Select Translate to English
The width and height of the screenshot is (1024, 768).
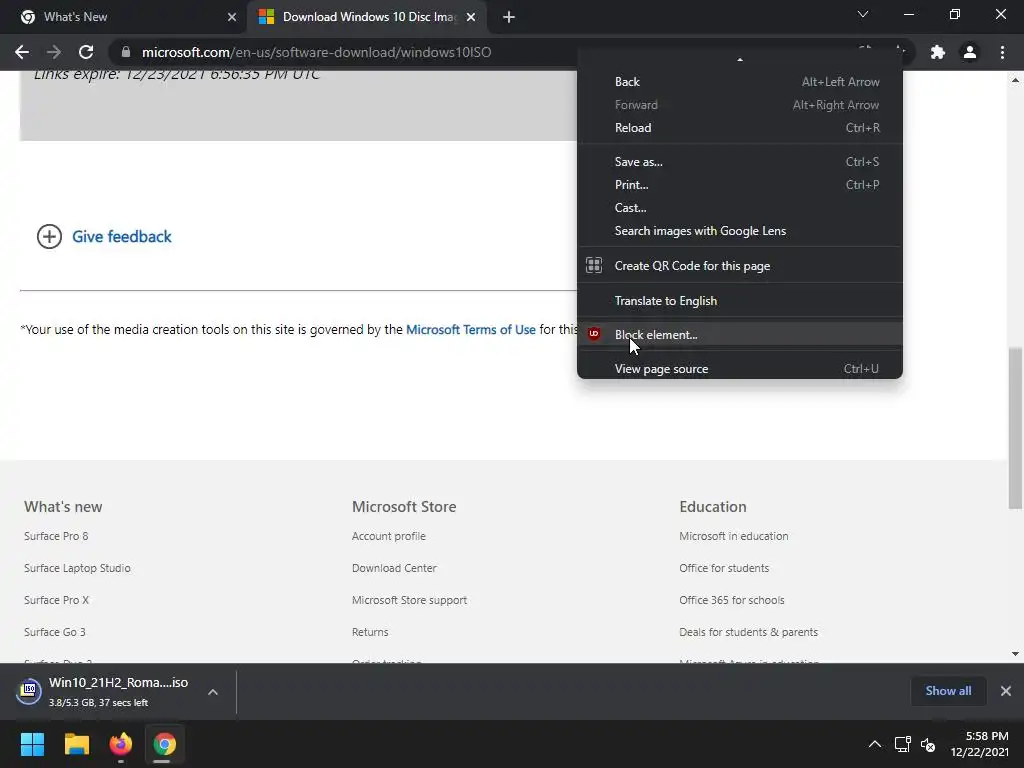point(740,301)
